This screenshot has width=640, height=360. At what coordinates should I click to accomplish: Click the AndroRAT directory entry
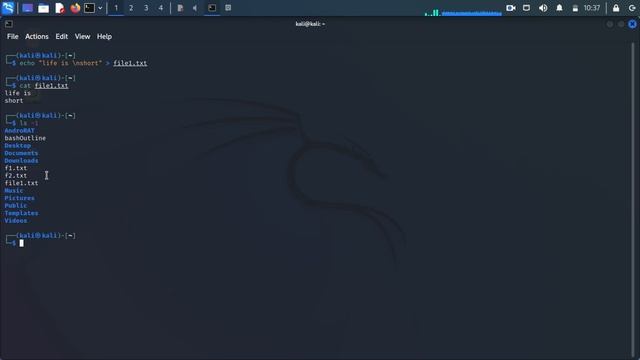(x=20, y=131)
